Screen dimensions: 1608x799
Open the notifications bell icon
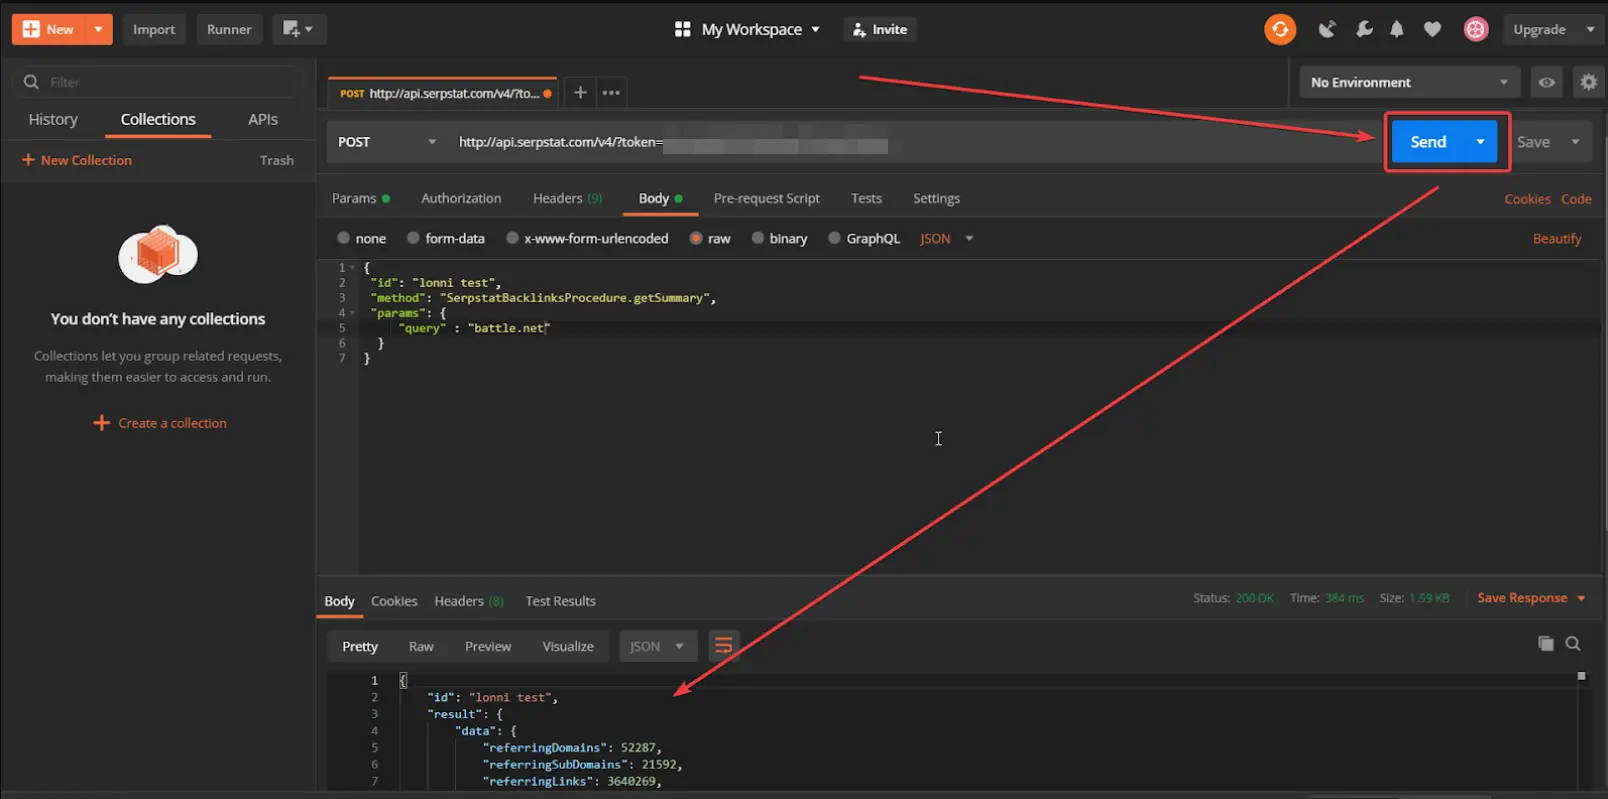(x=1397, y=29)
